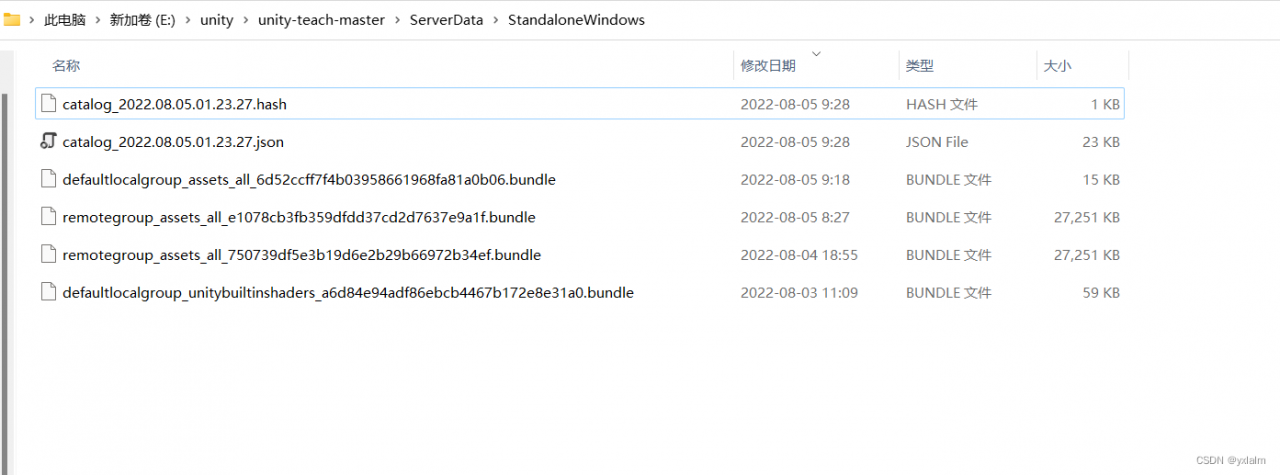The image size is (1280, 475).
Task: Select the defaultlocalgroup_unitybuiltinshaders bundle file name
Action: pyautogui.click(x=348, y=293)
